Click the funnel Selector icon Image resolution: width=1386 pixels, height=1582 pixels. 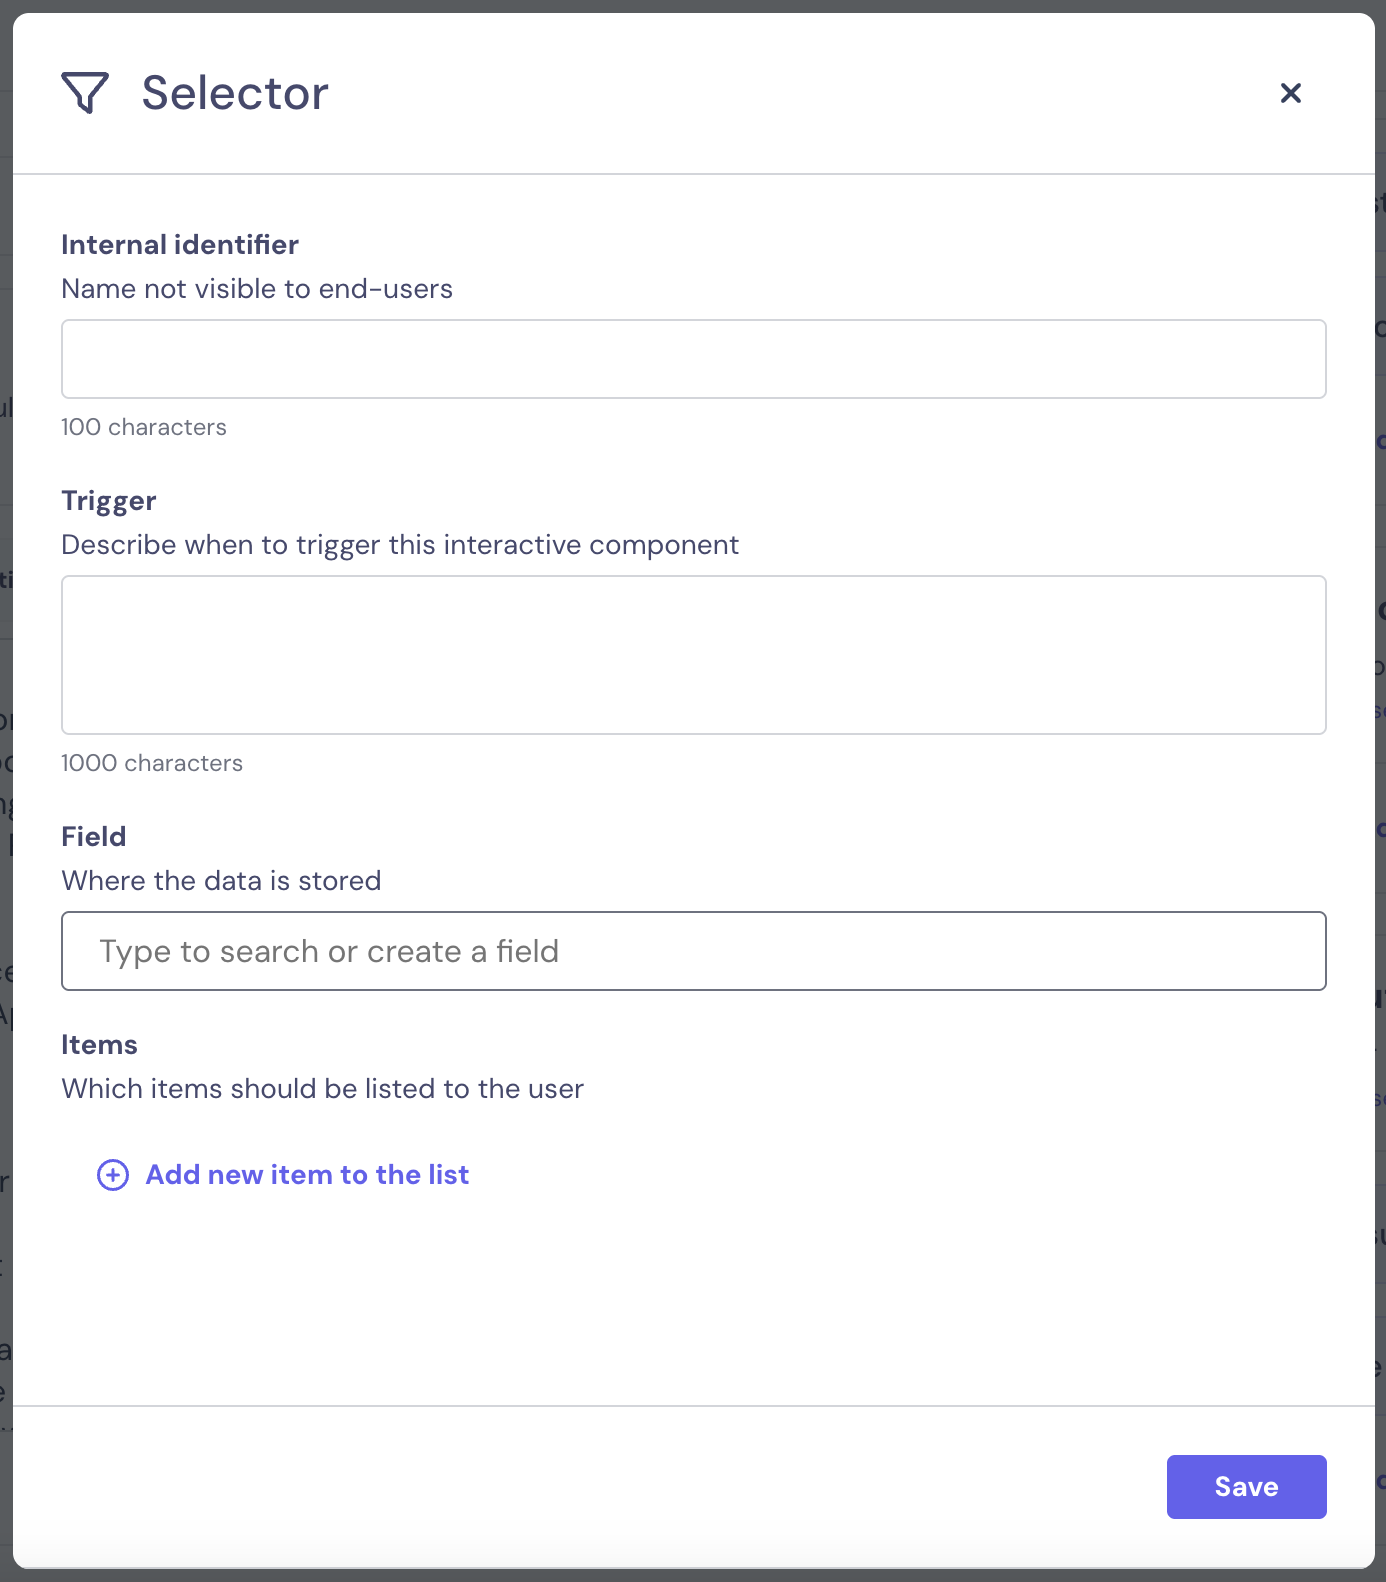(x=85, y=93)
